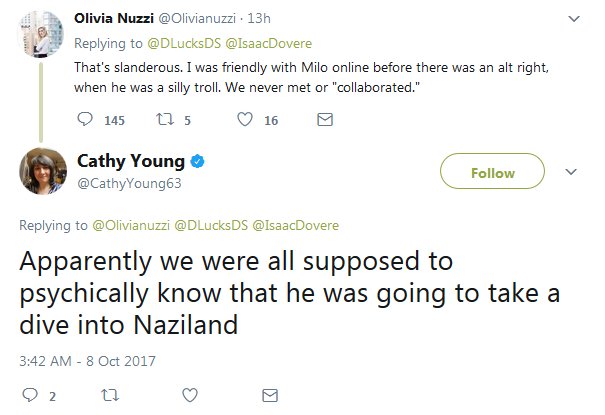Retweet Cathy Young's tweet
This screenshot has width=605, height=415.
[108, 394]
